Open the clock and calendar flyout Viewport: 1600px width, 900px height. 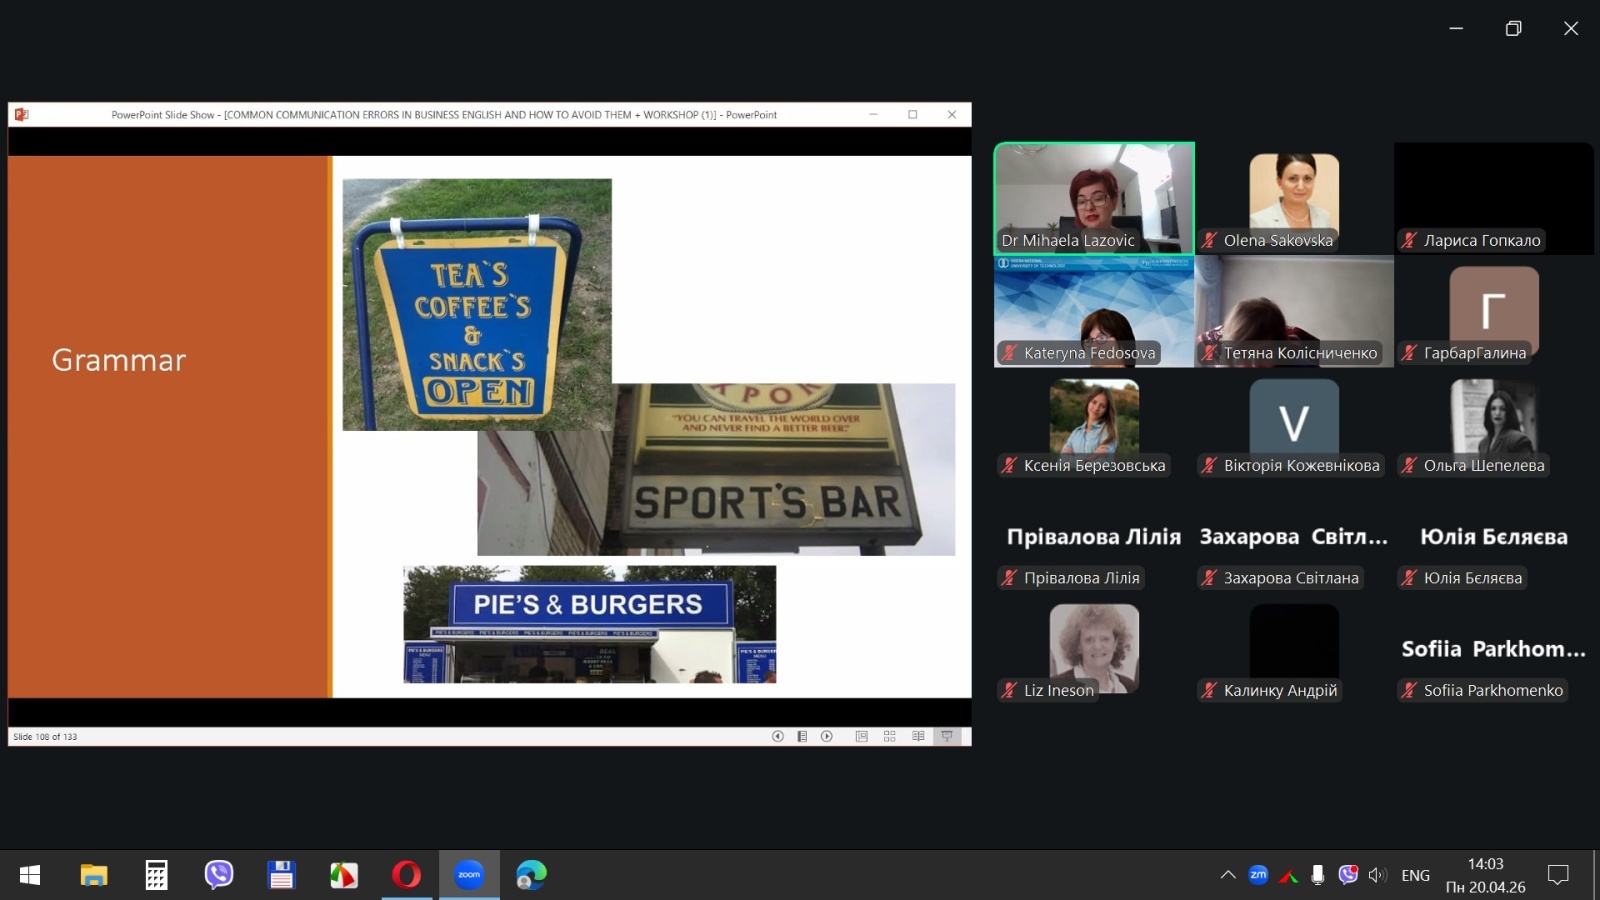click(x=1485, y=875)
